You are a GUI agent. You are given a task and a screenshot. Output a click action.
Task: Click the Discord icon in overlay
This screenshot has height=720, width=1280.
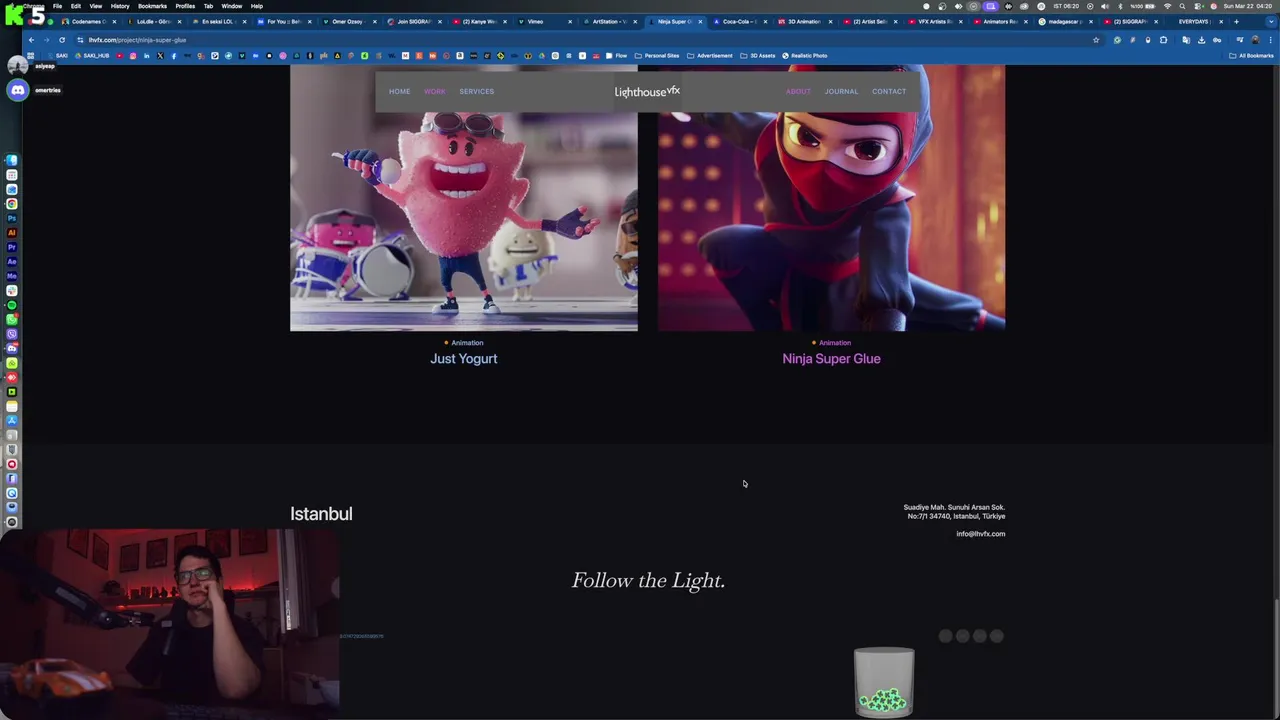pos(17,90)
